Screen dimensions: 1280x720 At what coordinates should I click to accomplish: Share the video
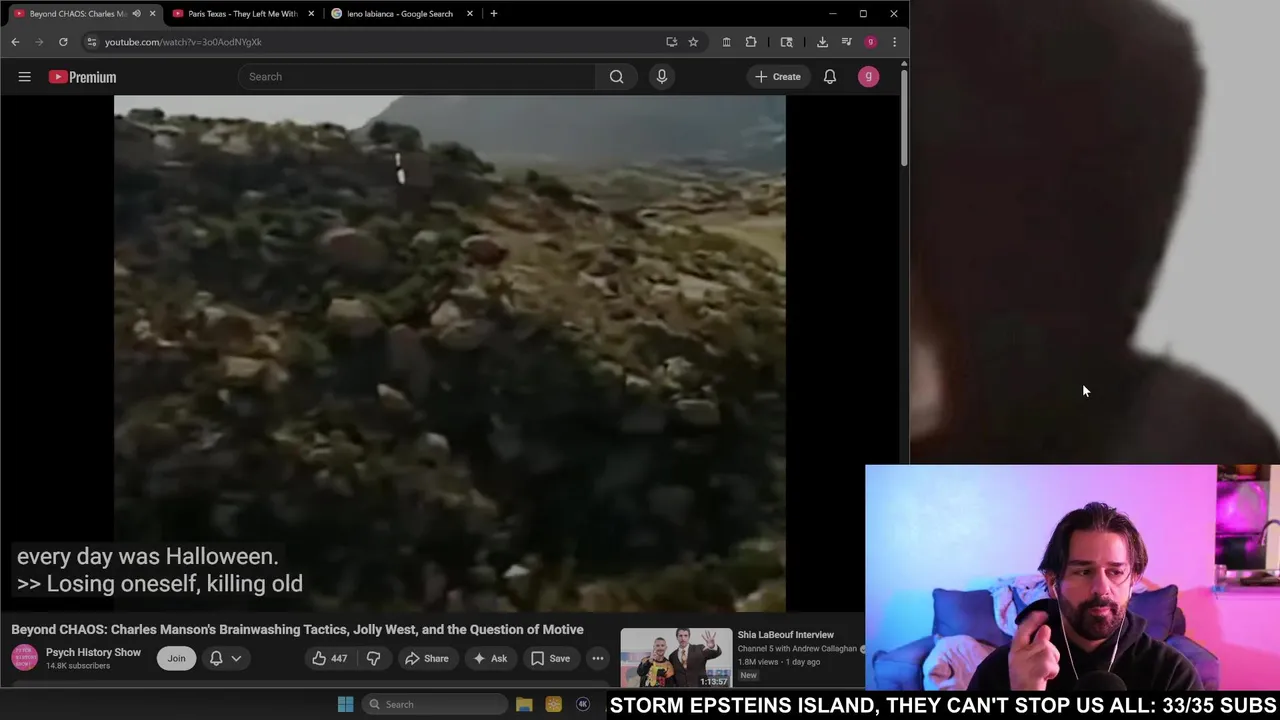[426, 658]
